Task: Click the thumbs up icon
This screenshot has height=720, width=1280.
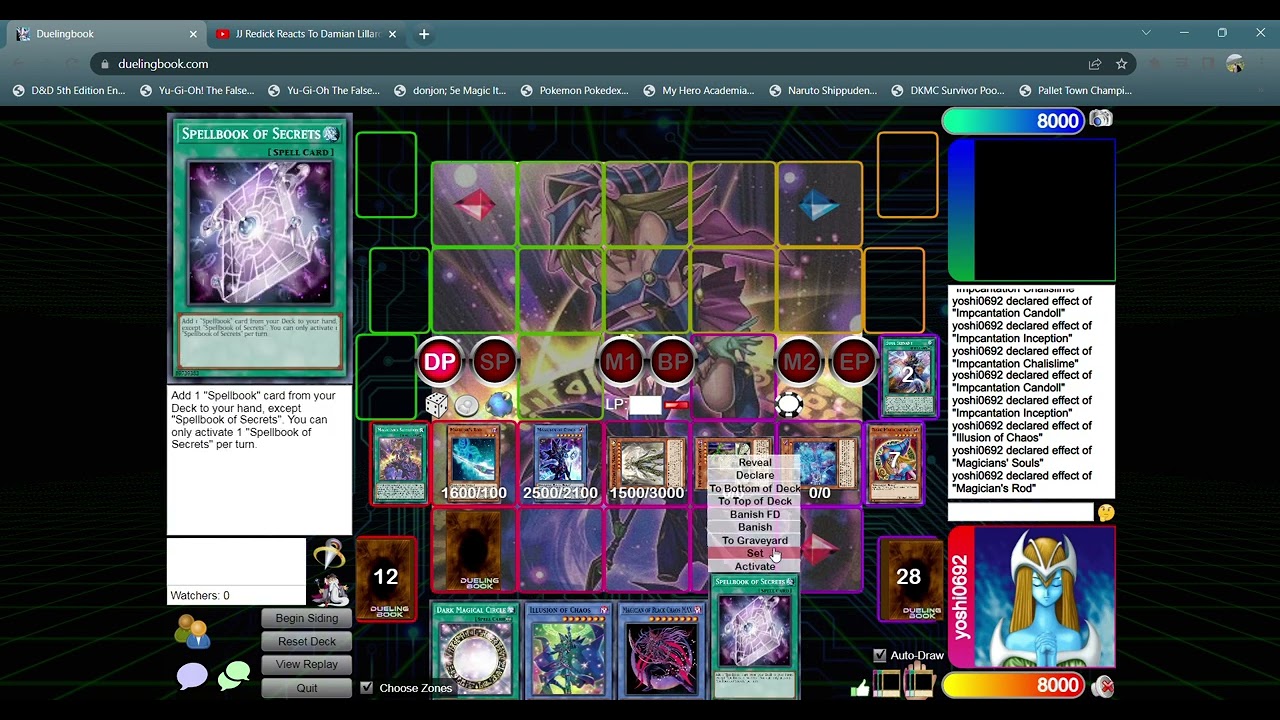Action: 860,687
